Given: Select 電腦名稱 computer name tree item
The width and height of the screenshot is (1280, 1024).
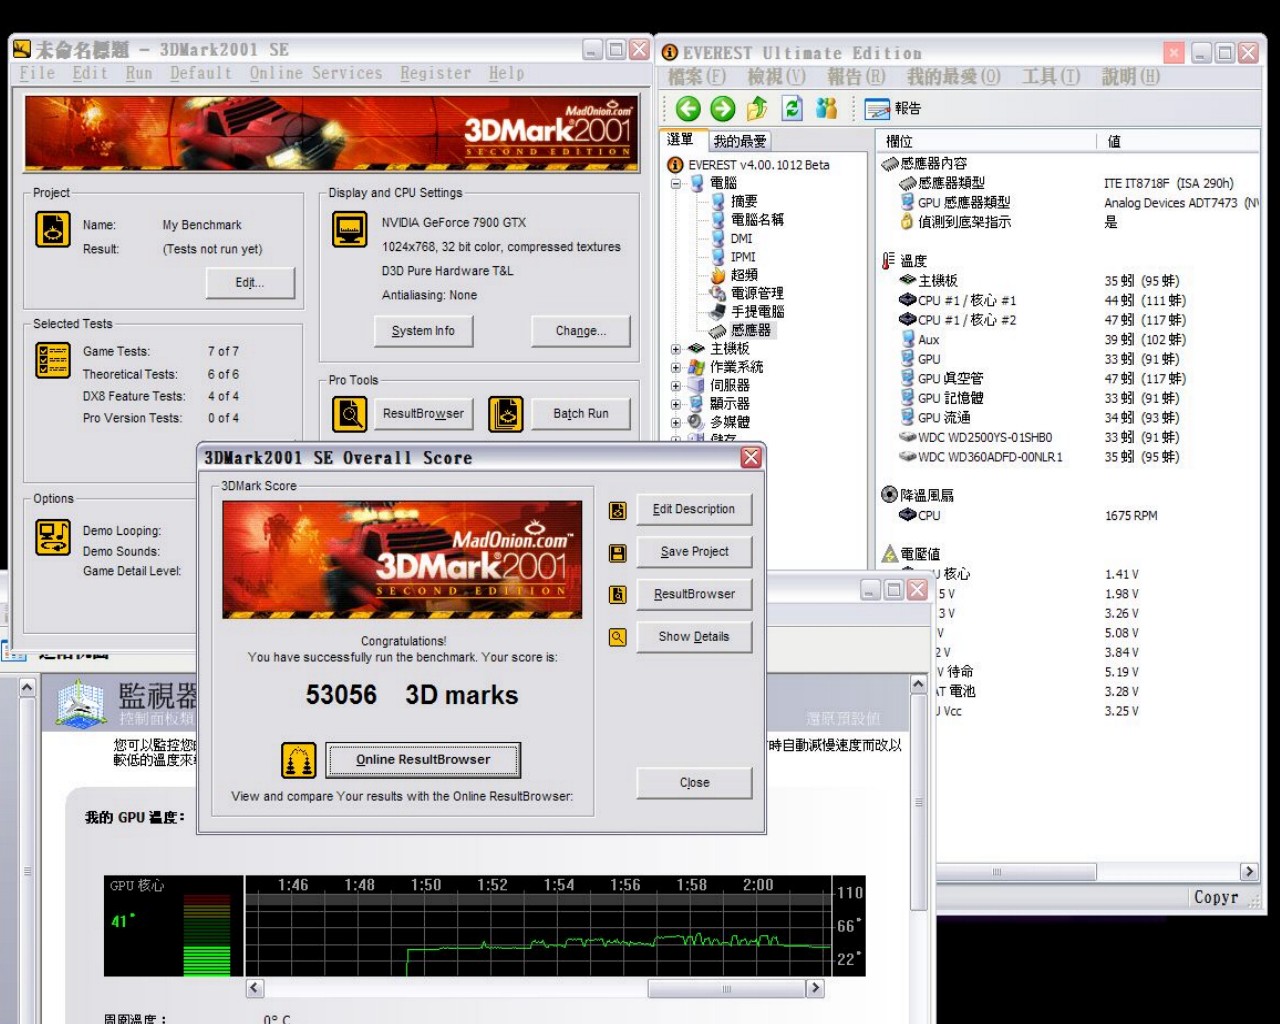Looking at the screenshot, I should (747, 219).
